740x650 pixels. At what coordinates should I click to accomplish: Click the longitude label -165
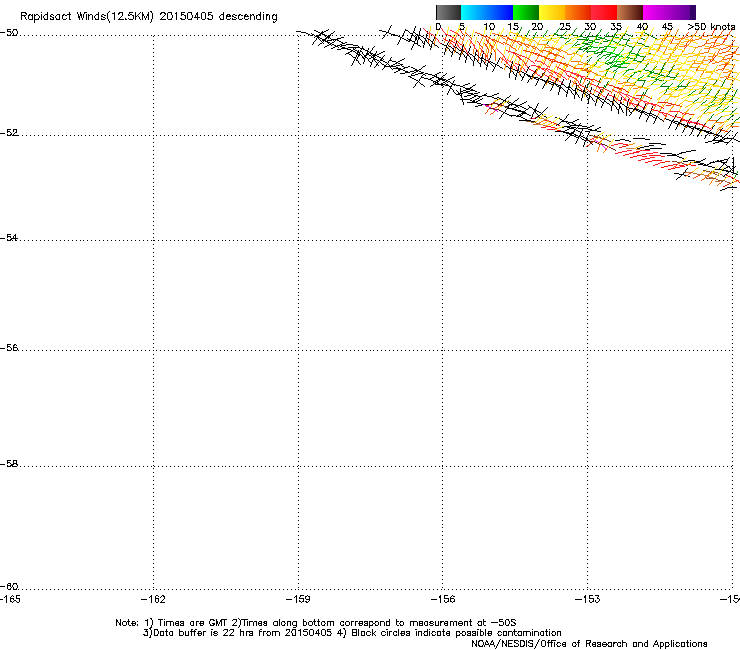click(9, 599)
